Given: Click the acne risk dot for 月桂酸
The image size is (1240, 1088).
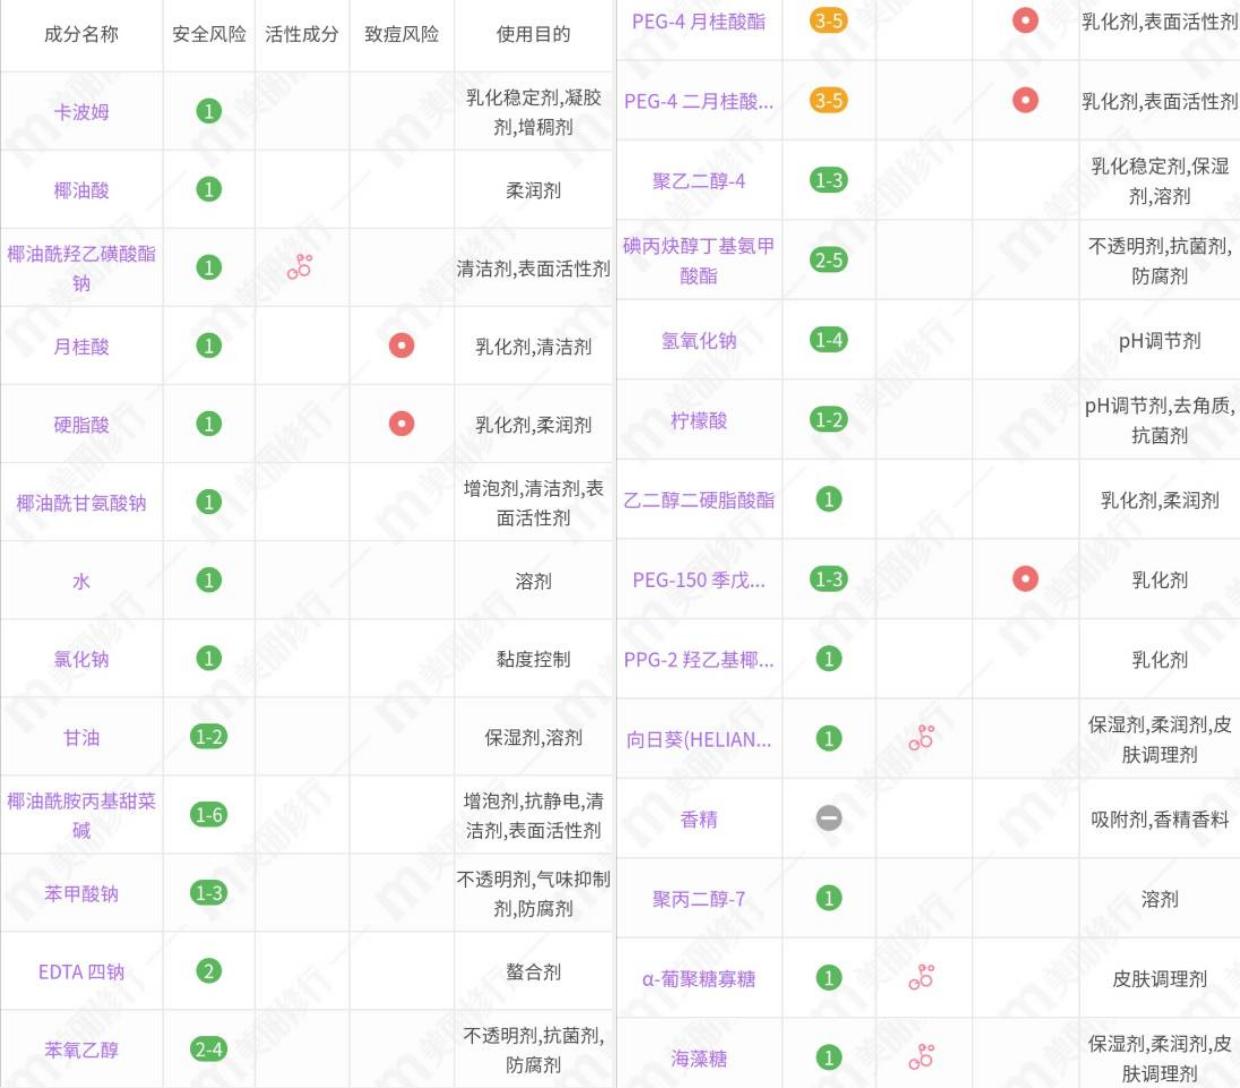Looking at the screenshot, I should click(x=401, y=345).
